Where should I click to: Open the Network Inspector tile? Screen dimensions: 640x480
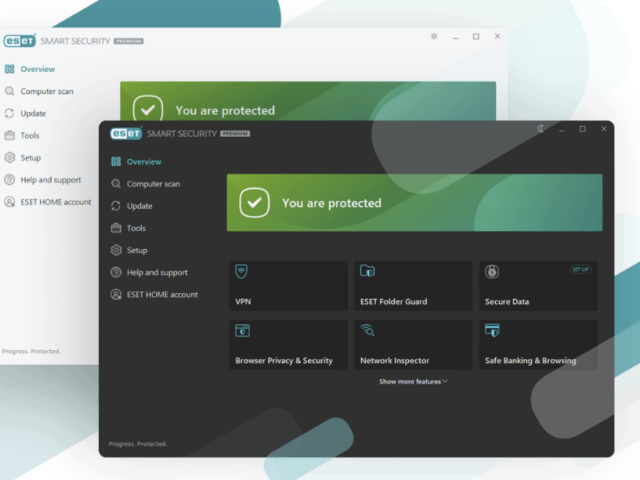(x=413, y=345)
